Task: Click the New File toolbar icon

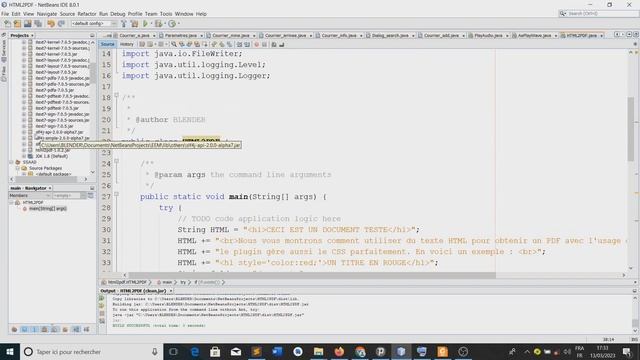Action: click(x=7, y=24)
